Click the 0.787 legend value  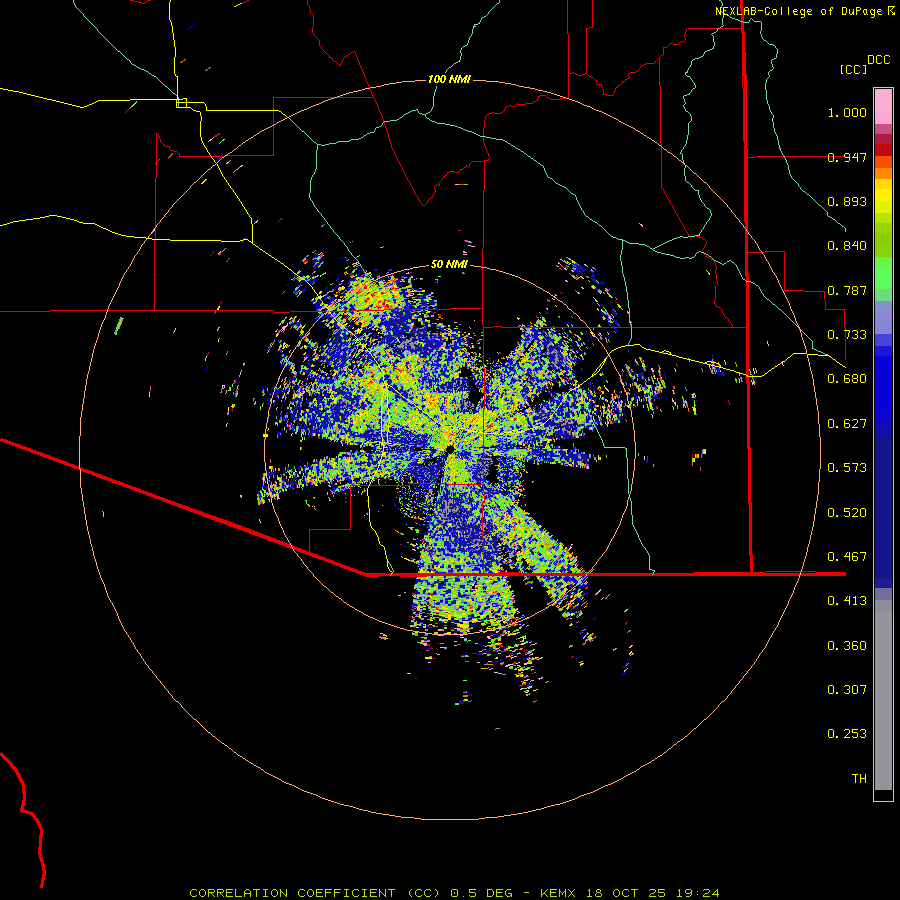[847, 290]
